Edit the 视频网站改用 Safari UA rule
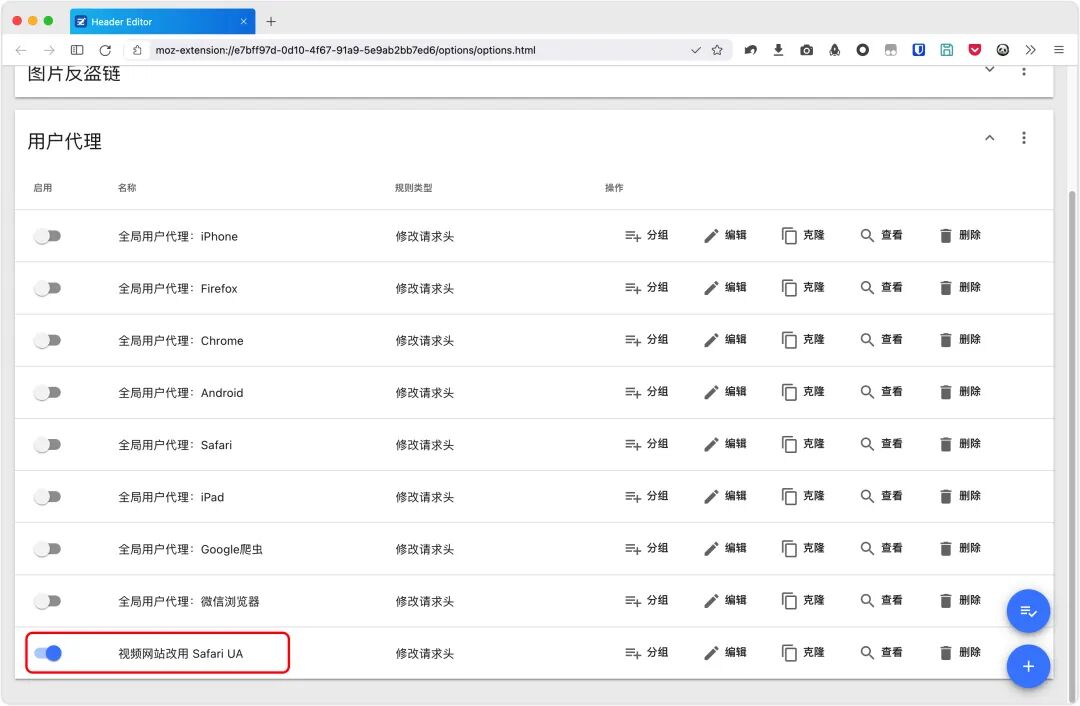The width and height of the screenshot is (1080, 706). 725,652
